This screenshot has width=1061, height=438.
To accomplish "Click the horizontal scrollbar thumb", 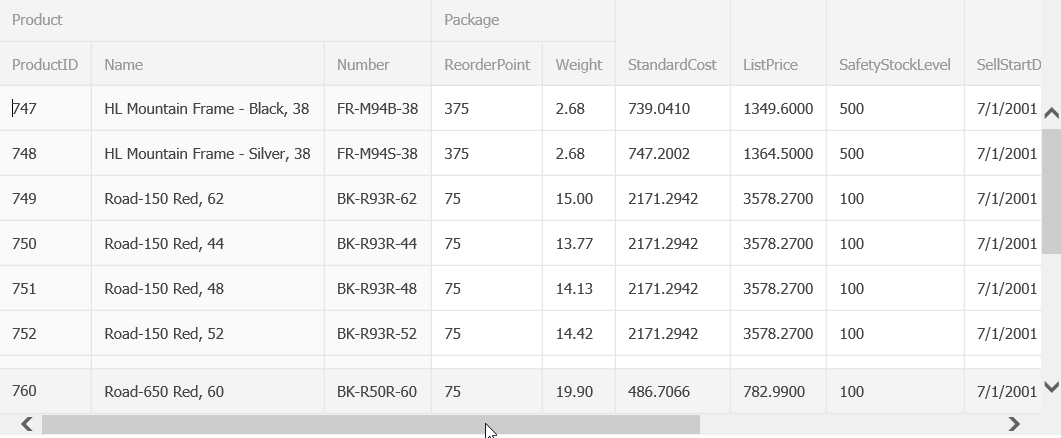I will [x=370, y=424].
